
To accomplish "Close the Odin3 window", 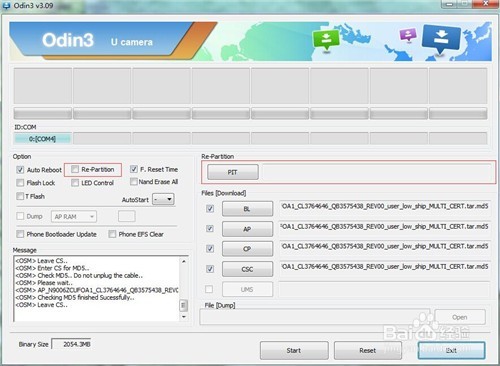I will pyautogui.click(x=486, y=4).
